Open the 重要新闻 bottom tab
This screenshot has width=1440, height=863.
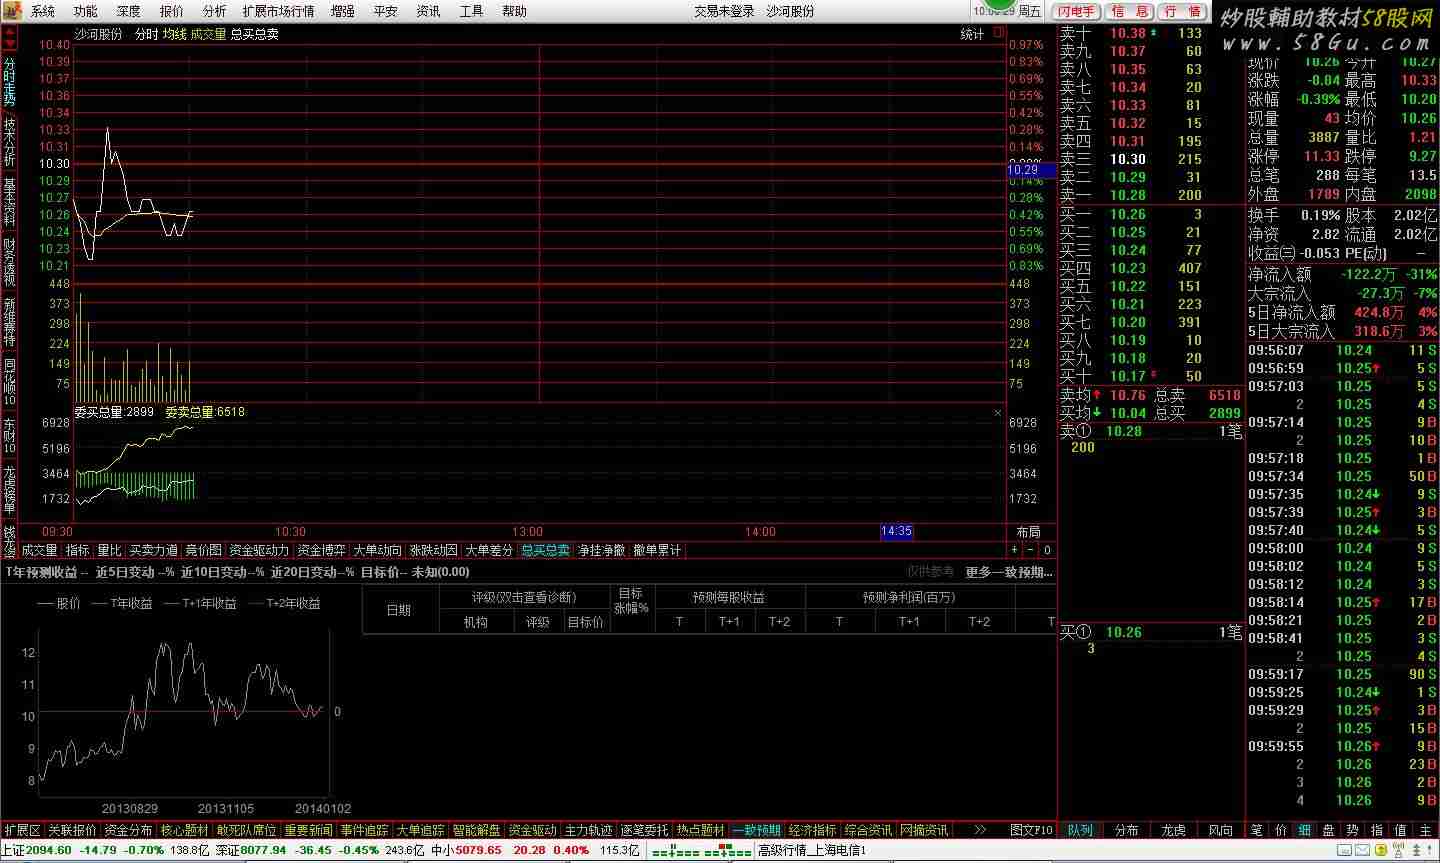[x=308, y=830]
